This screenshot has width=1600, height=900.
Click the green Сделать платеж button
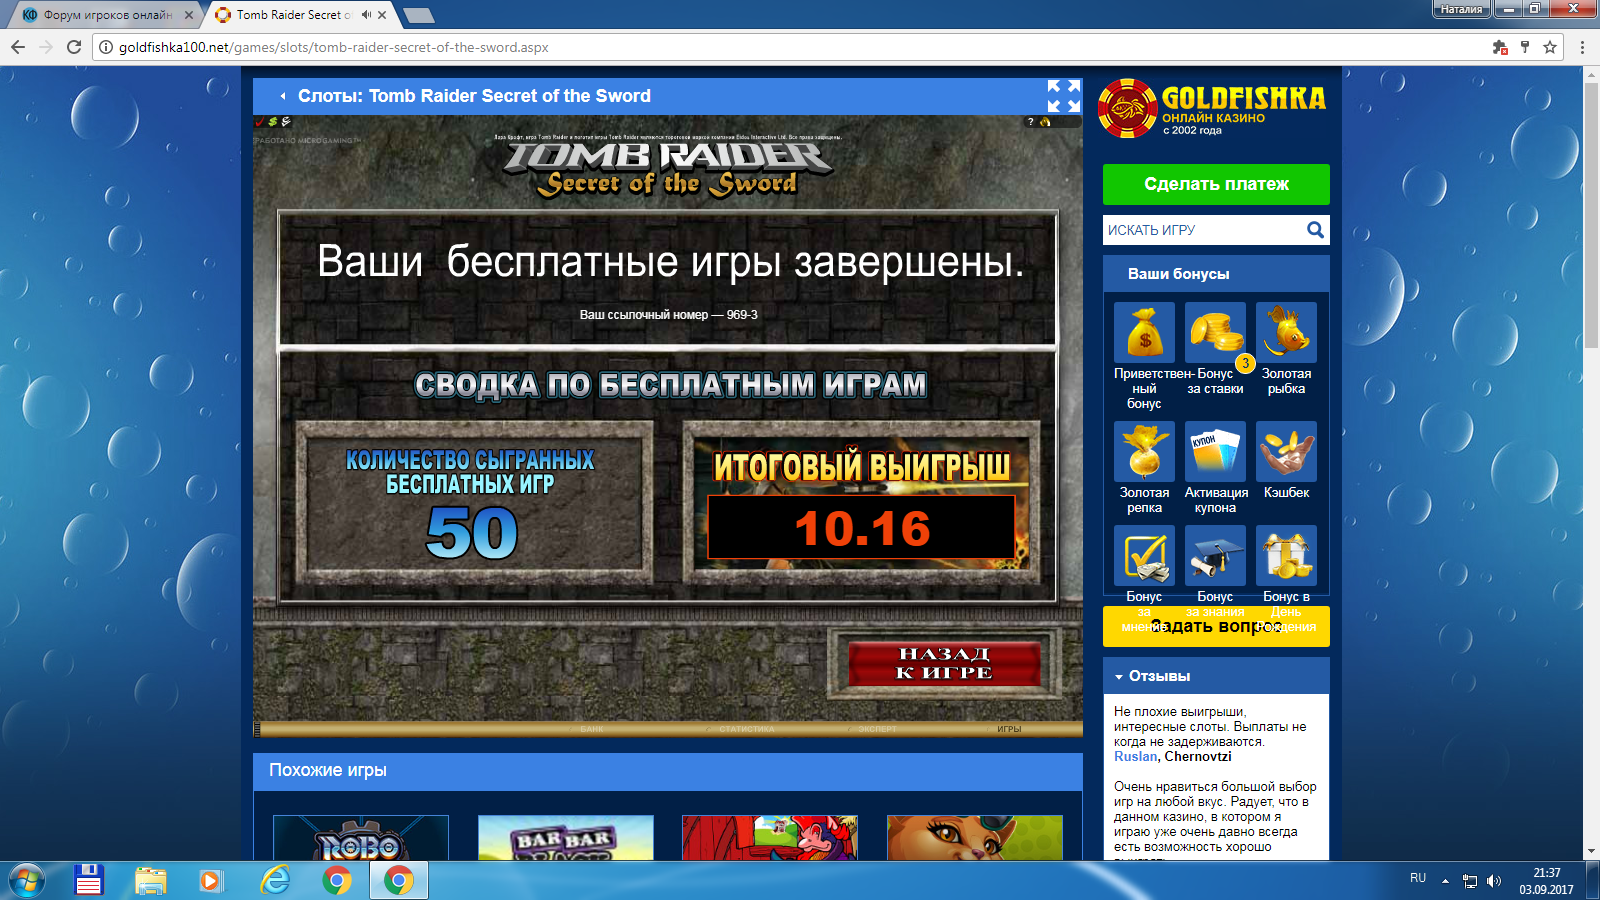1216,184
